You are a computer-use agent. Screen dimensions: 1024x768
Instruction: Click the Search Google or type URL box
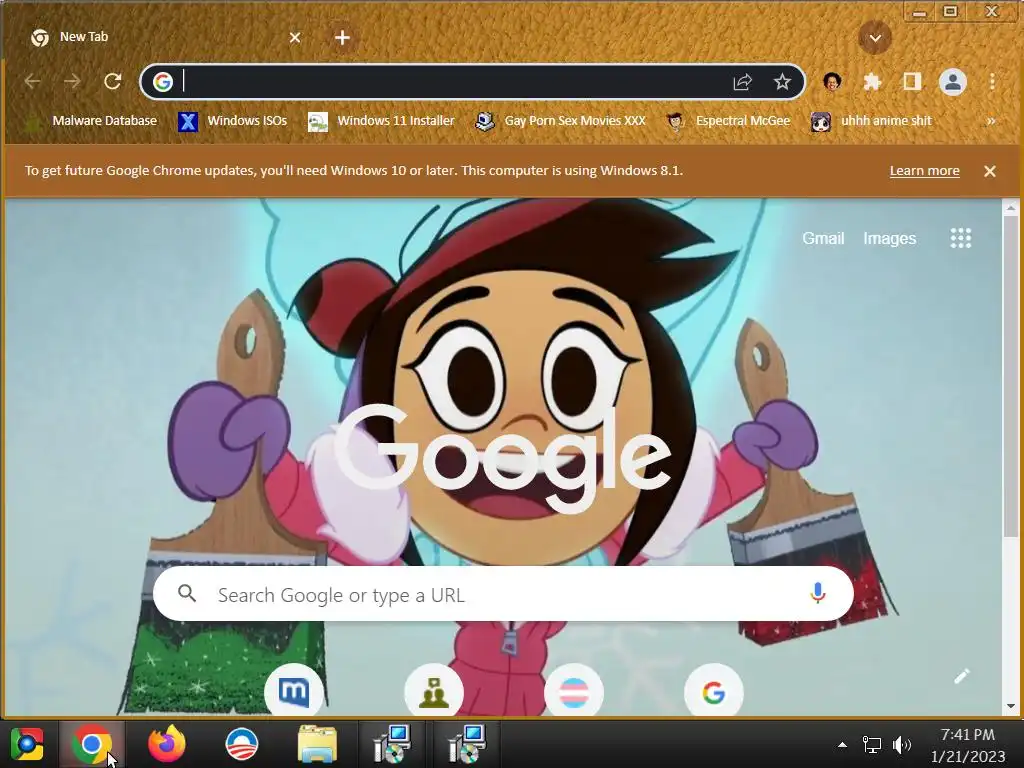click(503, 594)
